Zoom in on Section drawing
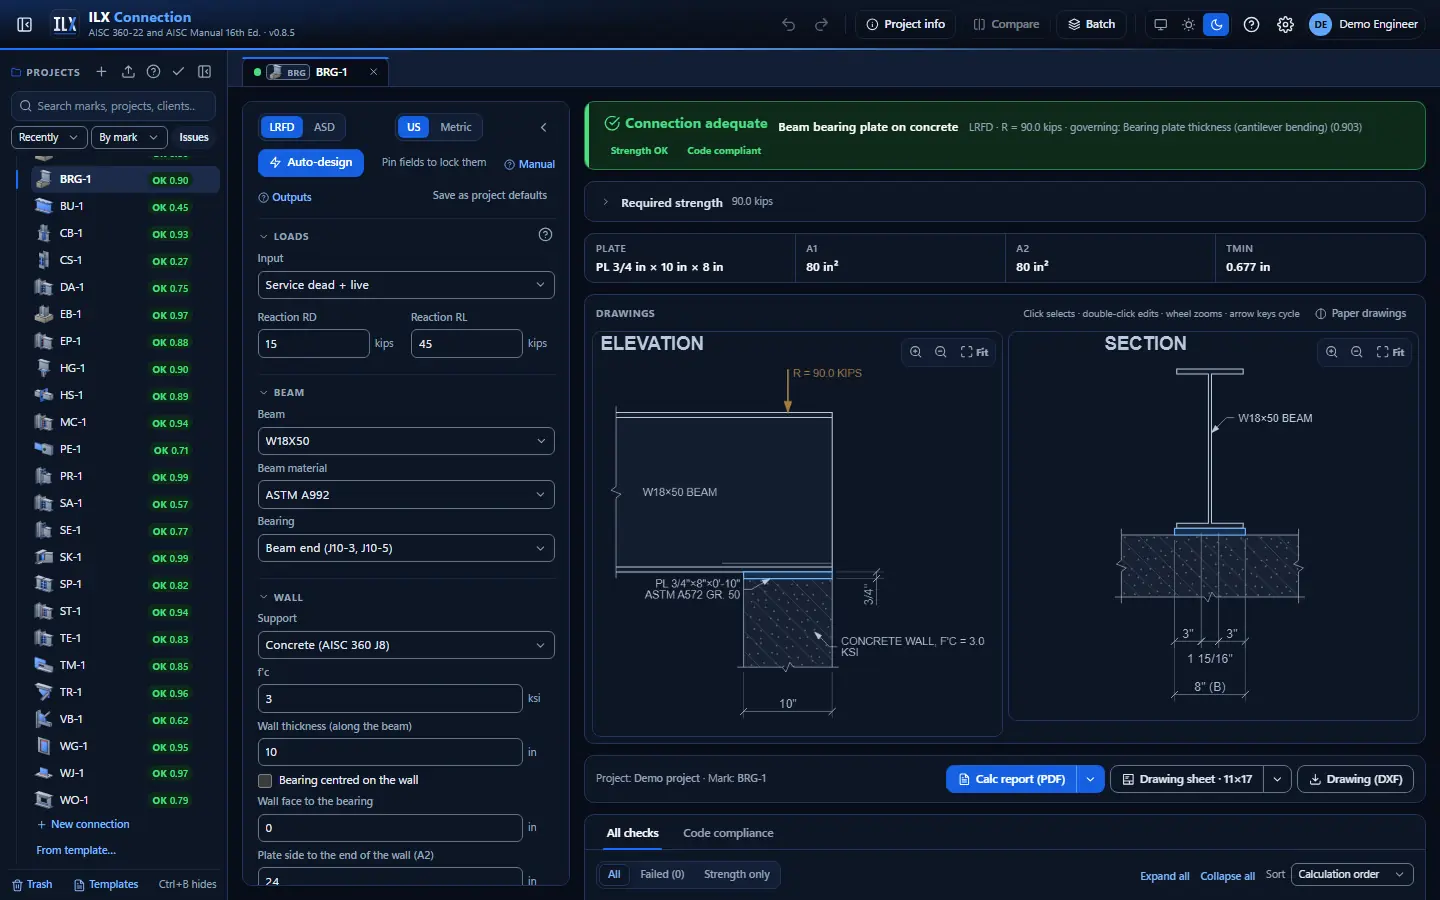Image resolution: width=1440 pixels, height=900 pixels. click(1331, 352)
